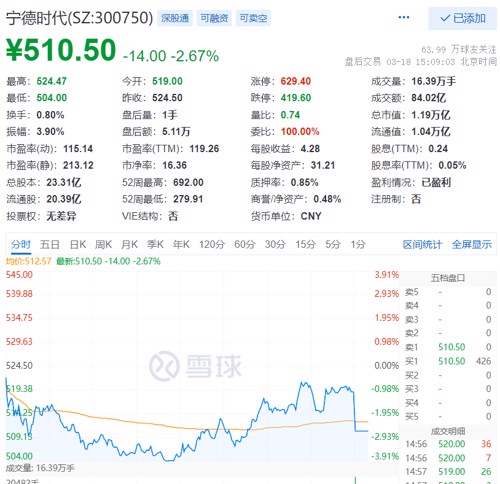Screen dimensions: 500x484
Task: Click the current price ¥510.50
Action: 61,50
